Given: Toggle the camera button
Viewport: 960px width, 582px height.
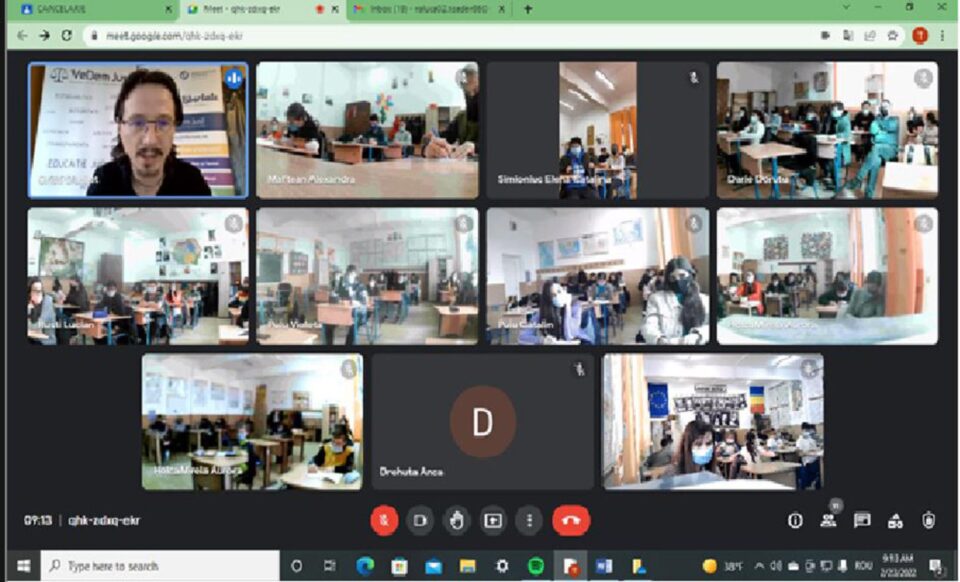Looking at the screenshot, I should (421, 520).
